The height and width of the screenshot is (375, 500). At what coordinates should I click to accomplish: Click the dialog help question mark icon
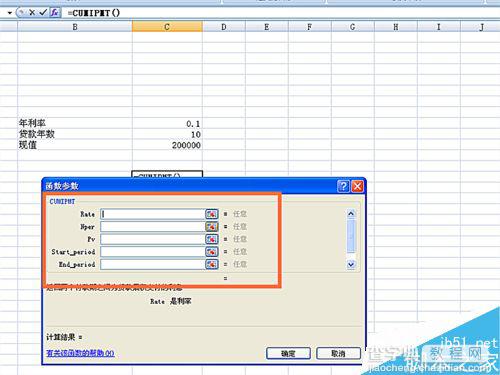[343, 186]
